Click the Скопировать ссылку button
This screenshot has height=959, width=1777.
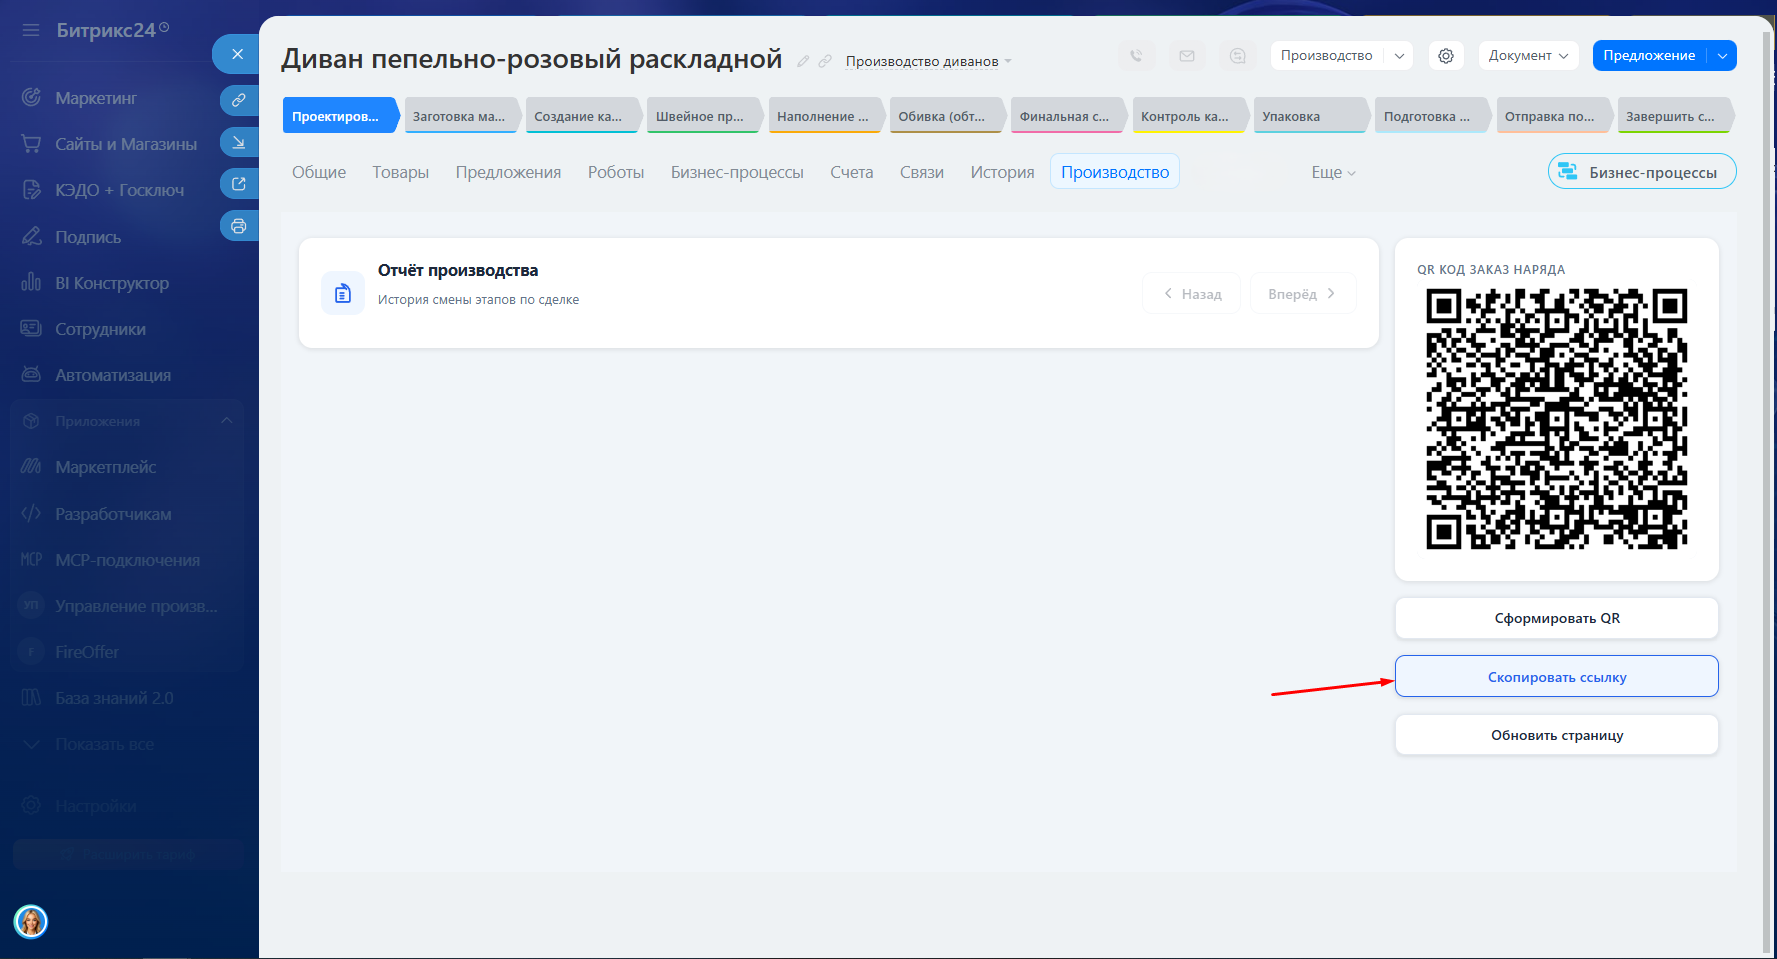point(1557,677)
